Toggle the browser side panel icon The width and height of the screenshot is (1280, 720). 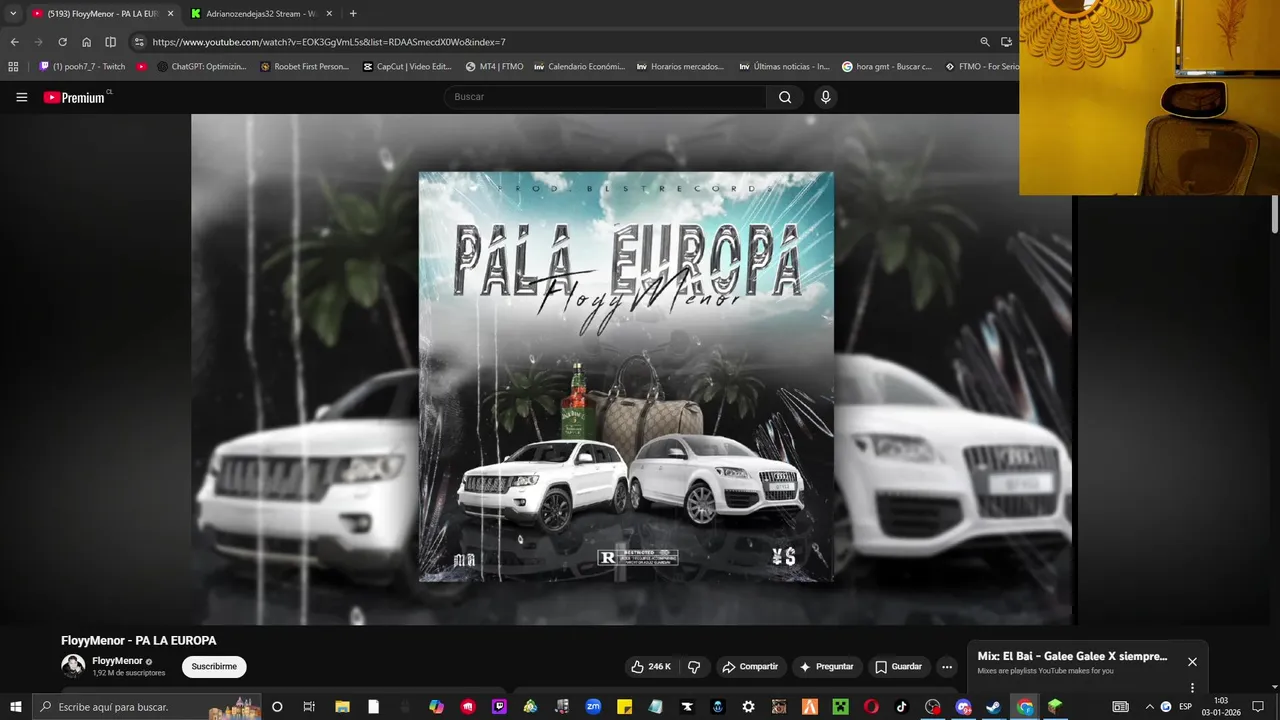click(110, 42)
